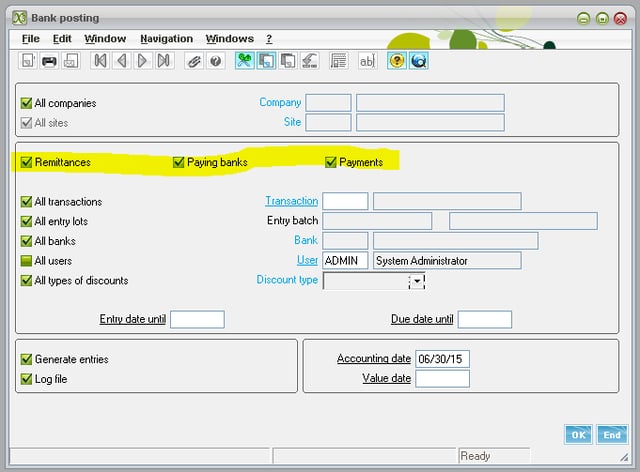Open the Navigation menu
This screenshot has width=640, height=472.
tap(166, 38)
